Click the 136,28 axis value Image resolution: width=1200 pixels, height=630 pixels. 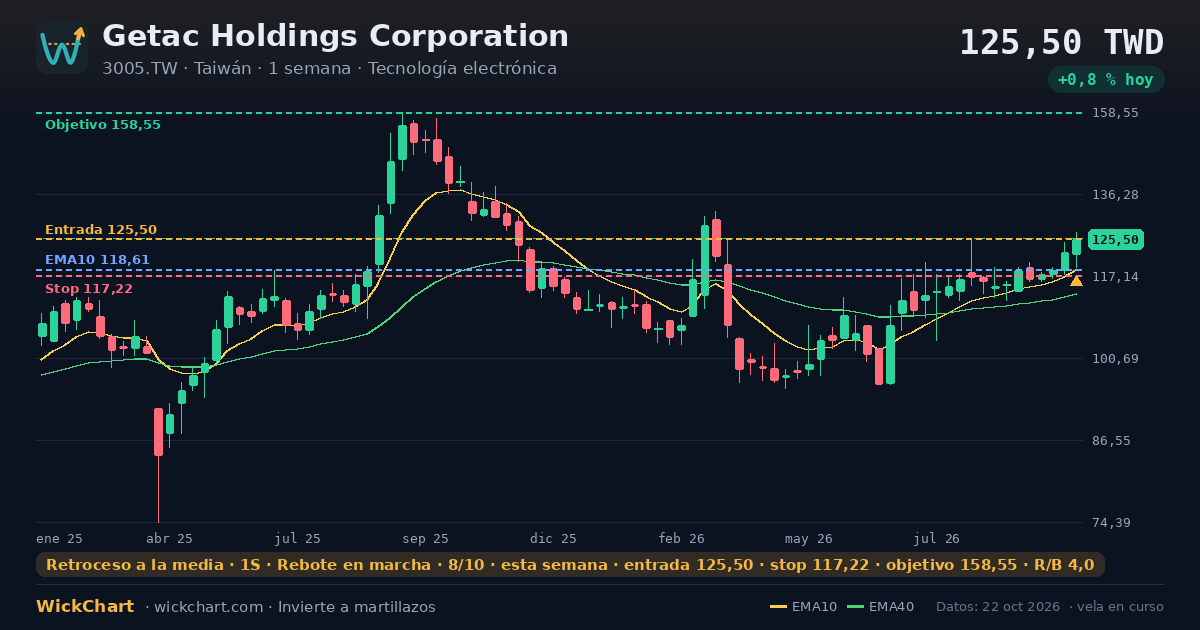click(1115, 195)
